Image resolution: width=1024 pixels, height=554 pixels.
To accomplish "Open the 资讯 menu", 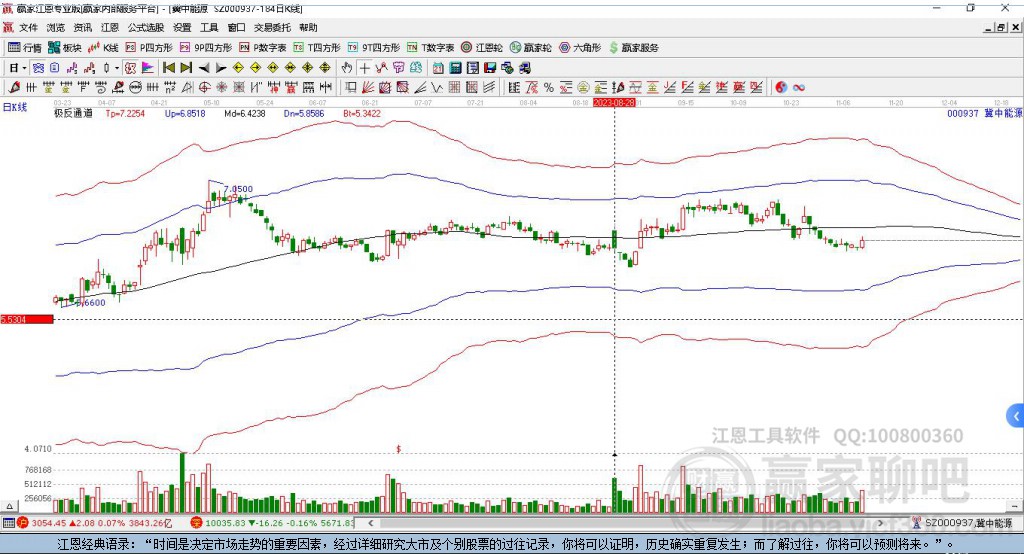I will tap(82, 27).
